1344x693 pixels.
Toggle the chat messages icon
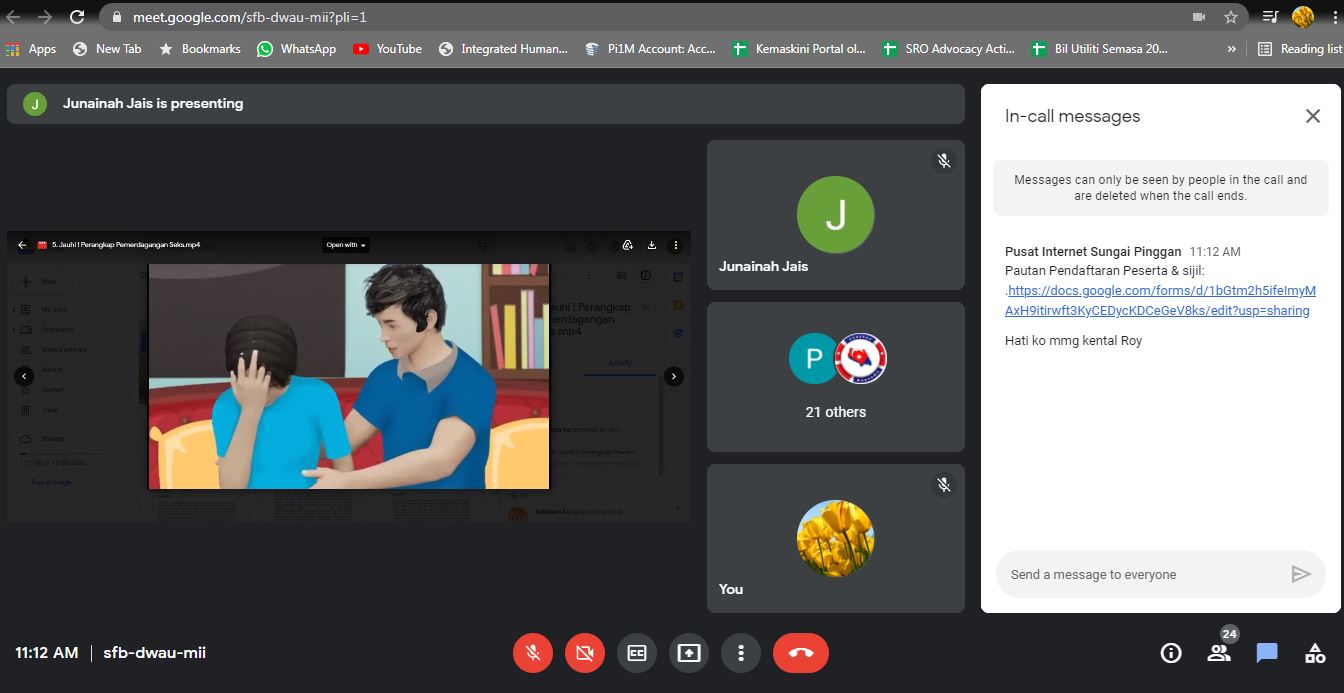point(1267,653)
